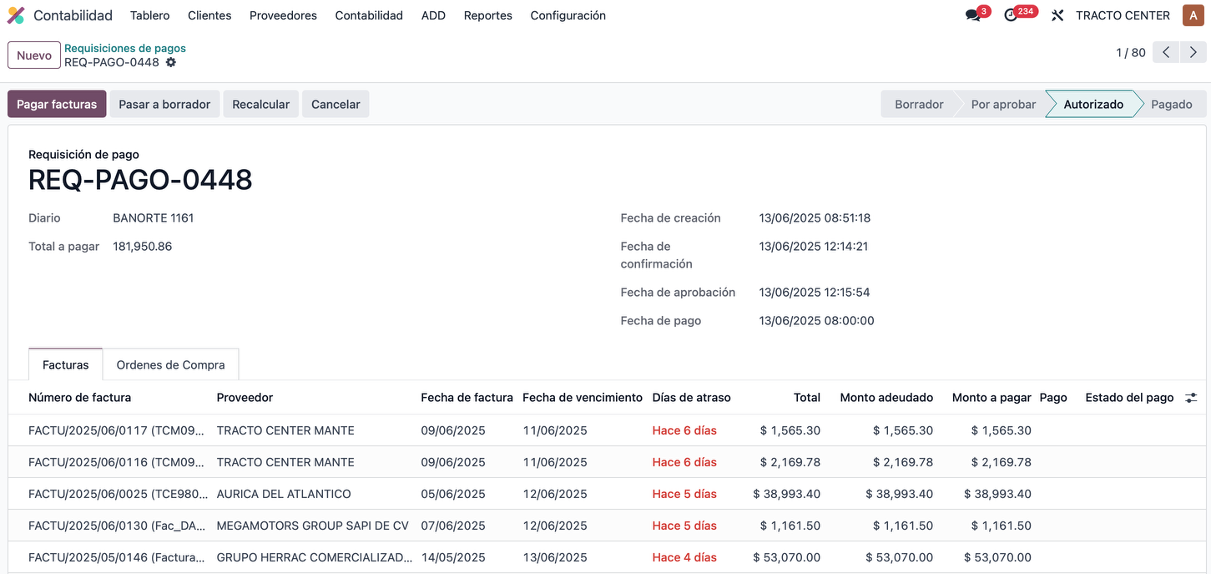The image size is (1213, 581).
Task: Open the Reportes menu
Action: (x=488, y=16)
